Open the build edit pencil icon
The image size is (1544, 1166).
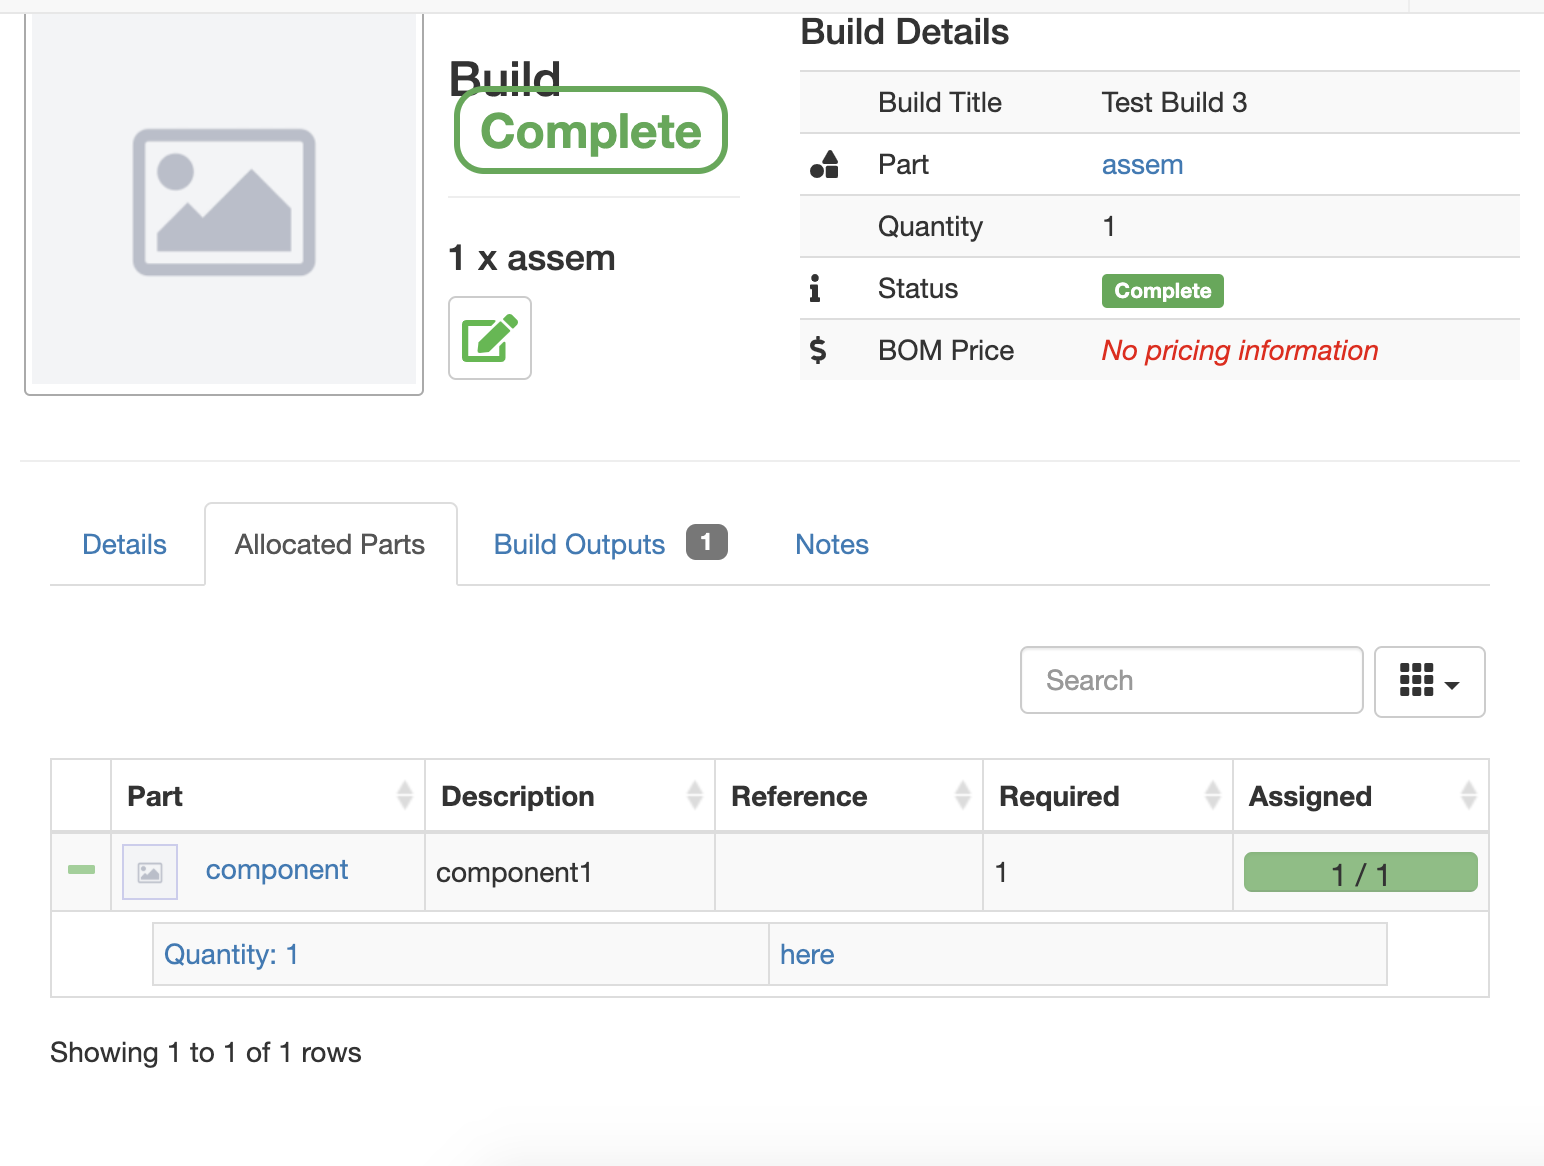pos(489,338)
